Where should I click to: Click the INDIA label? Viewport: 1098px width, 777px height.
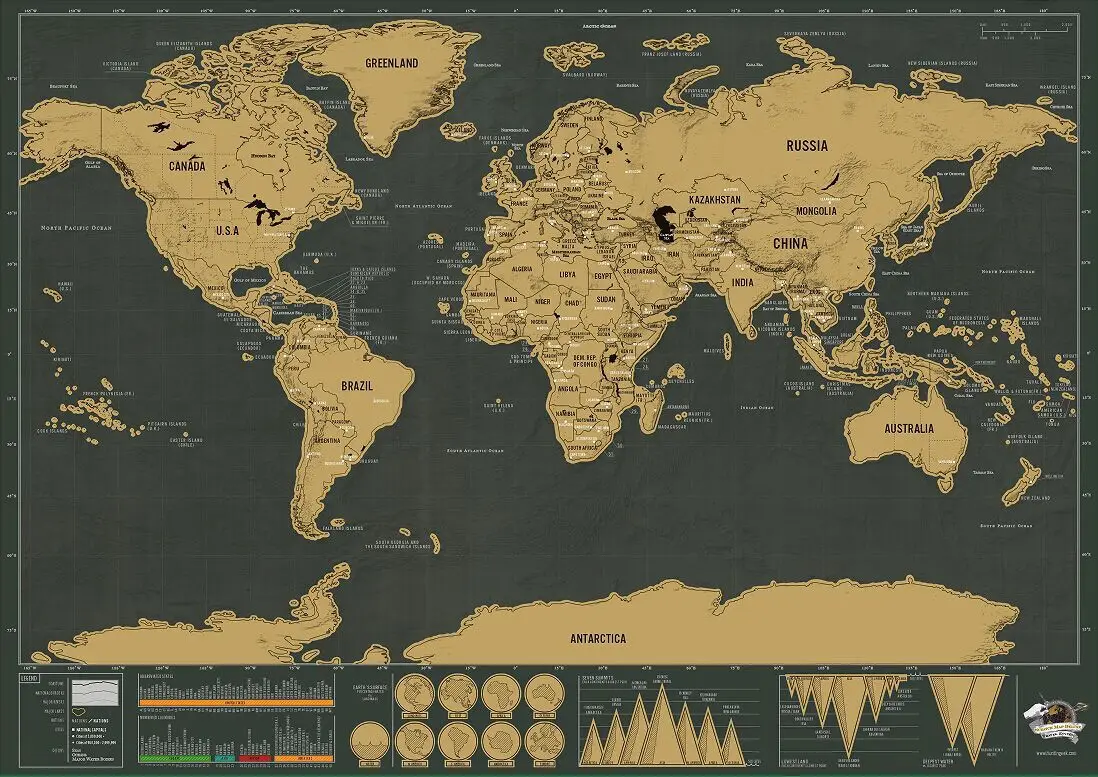(743, 283)
